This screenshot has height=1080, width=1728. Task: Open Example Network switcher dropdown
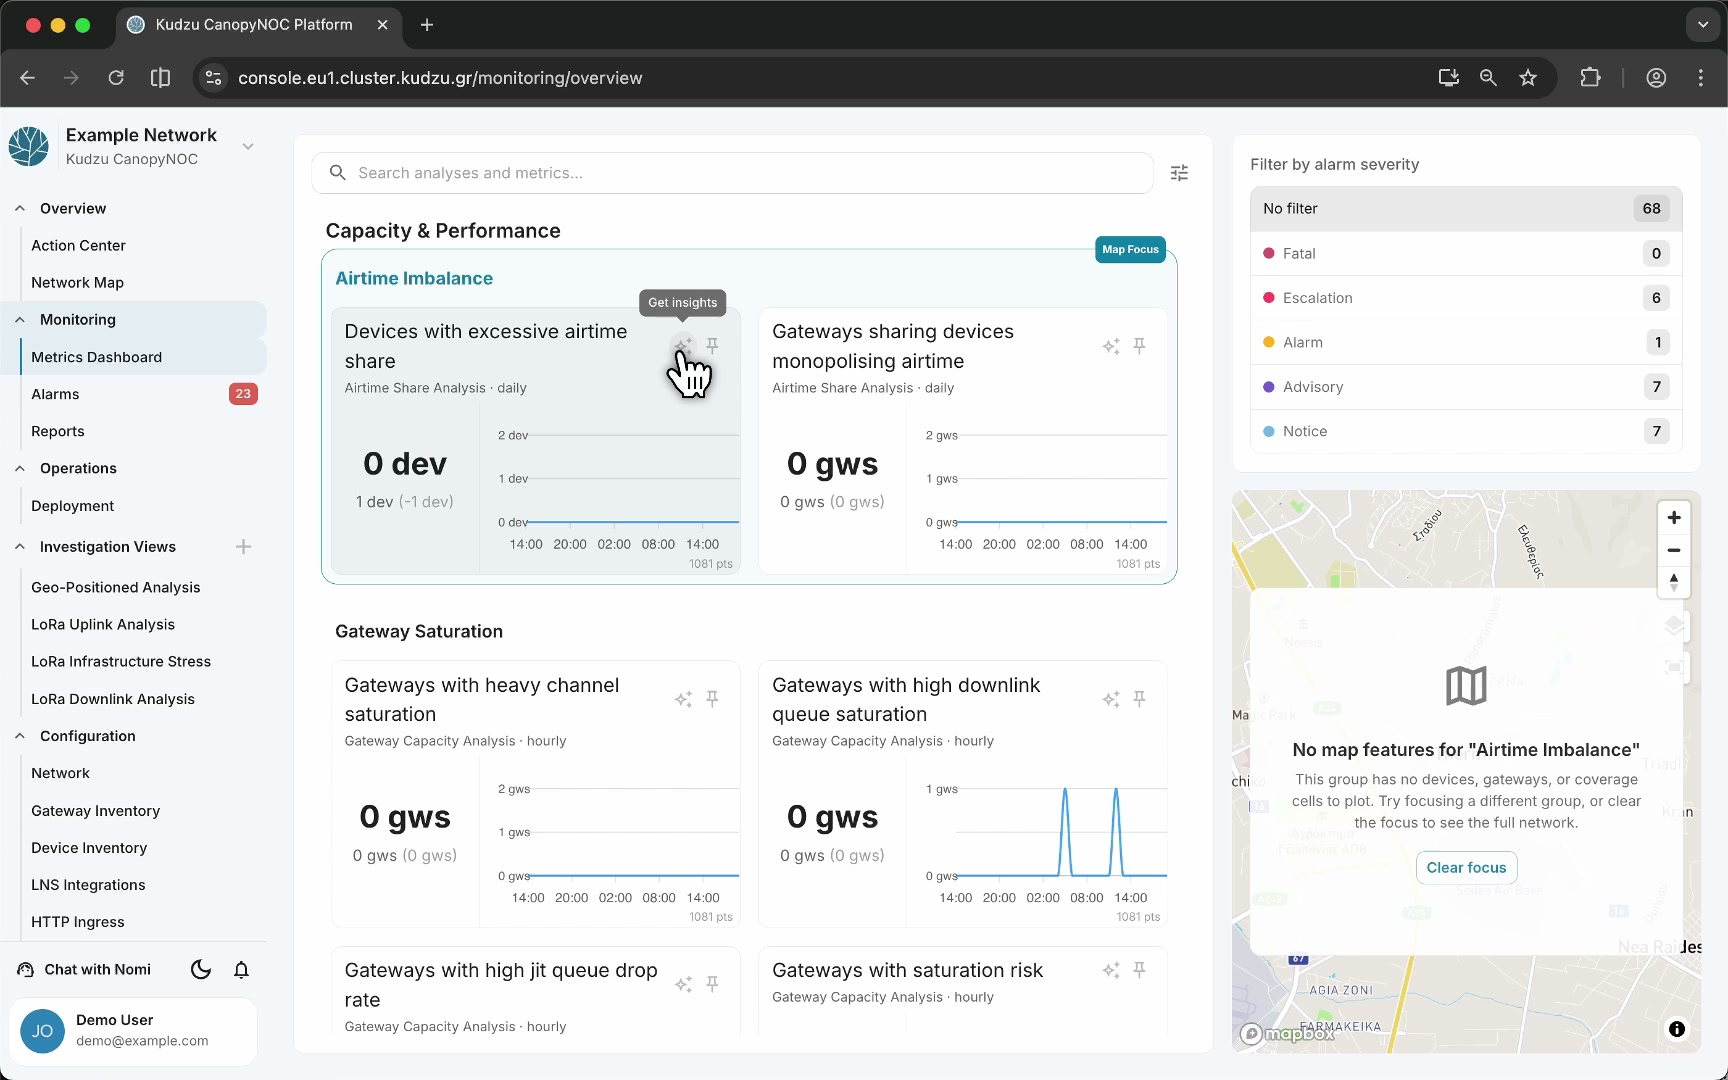pyautogui.click(x=248, y=146)
